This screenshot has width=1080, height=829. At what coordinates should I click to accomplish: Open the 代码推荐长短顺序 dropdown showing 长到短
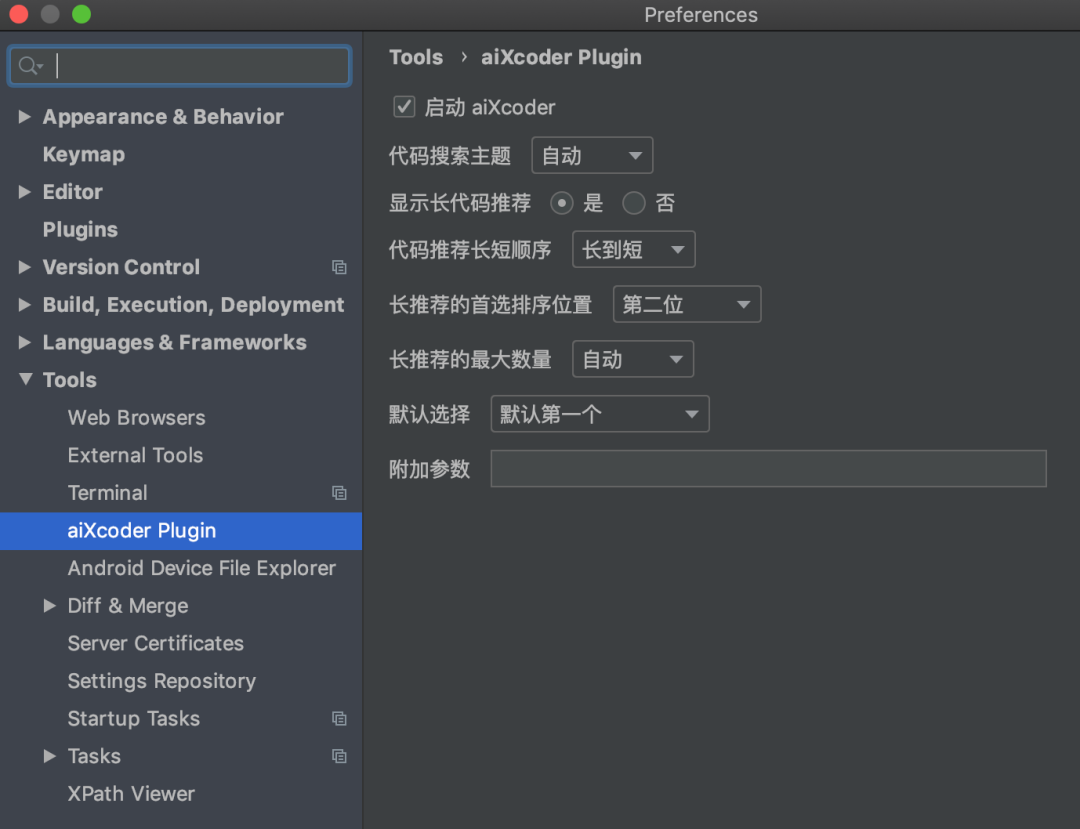tap(633, 249)
